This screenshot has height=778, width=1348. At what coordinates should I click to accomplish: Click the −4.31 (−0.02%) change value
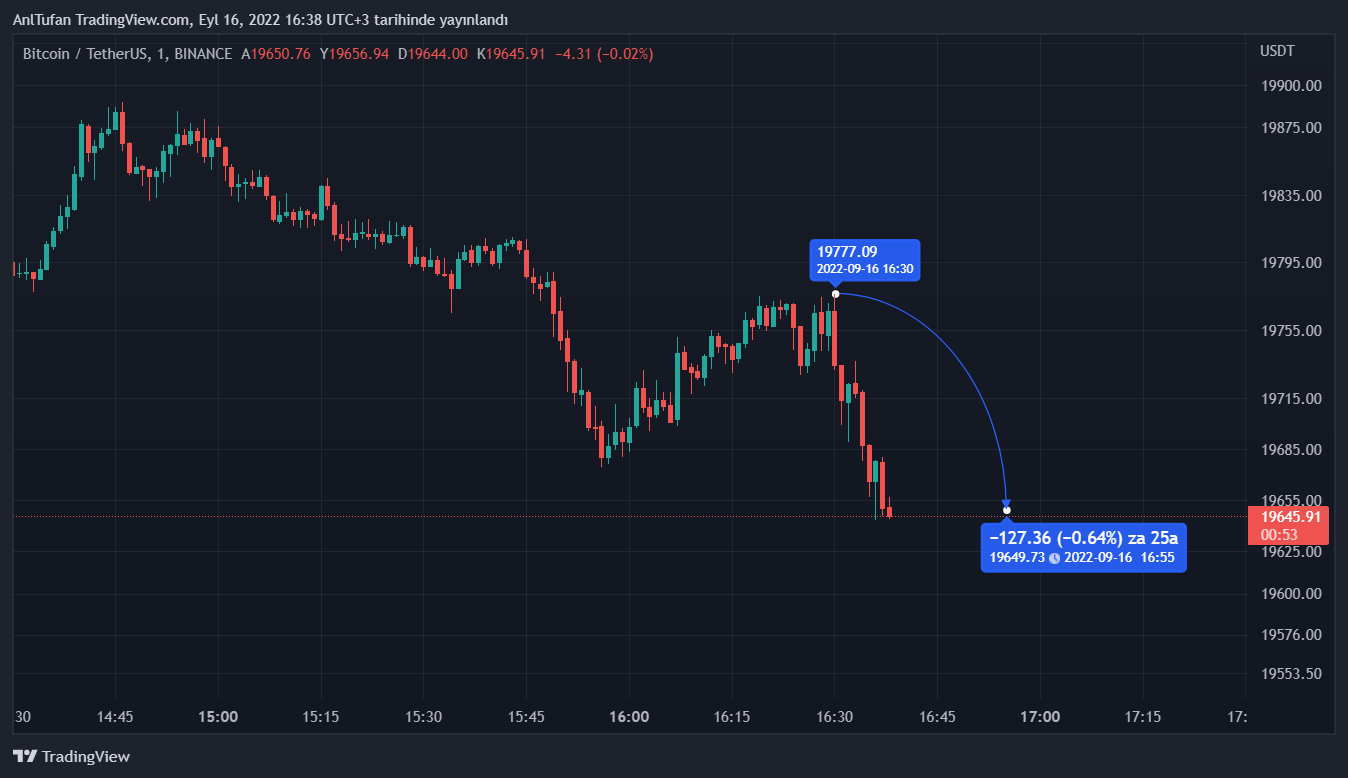click(603, 54)
